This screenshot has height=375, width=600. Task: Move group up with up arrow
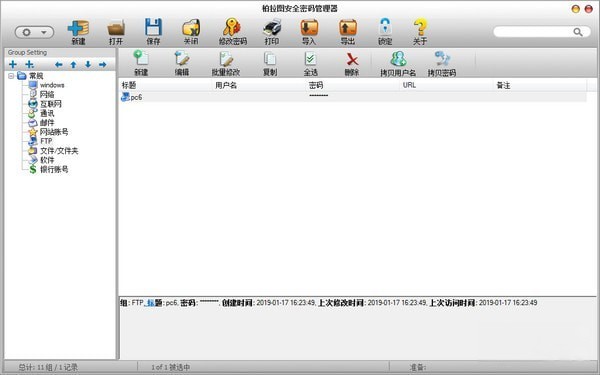pyautogui.click(x=73, y=65)
